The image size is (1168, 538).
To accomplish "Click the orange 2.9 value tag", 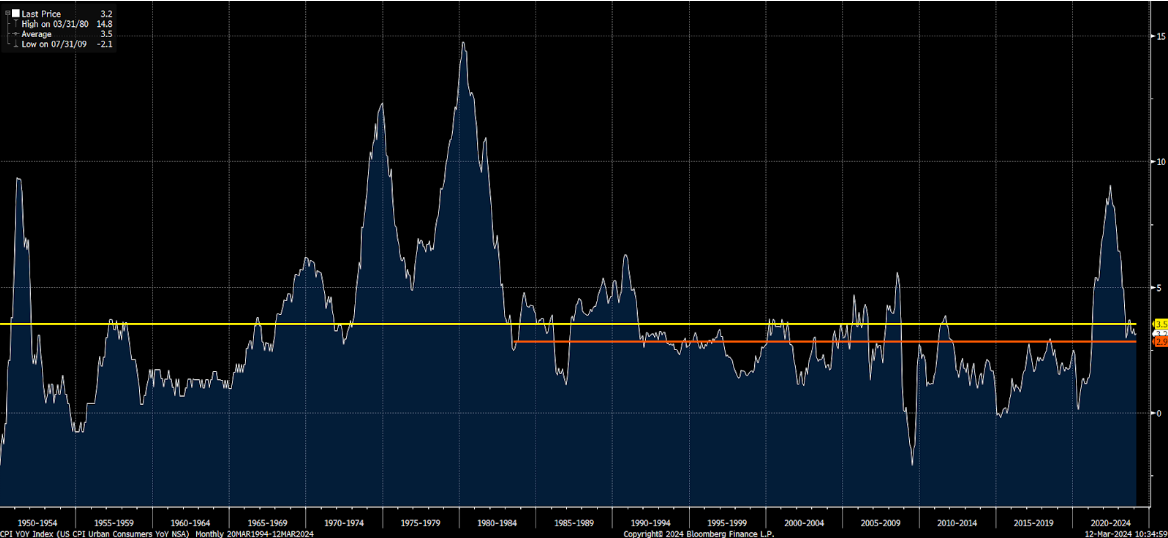I will tap(1160, 341).
